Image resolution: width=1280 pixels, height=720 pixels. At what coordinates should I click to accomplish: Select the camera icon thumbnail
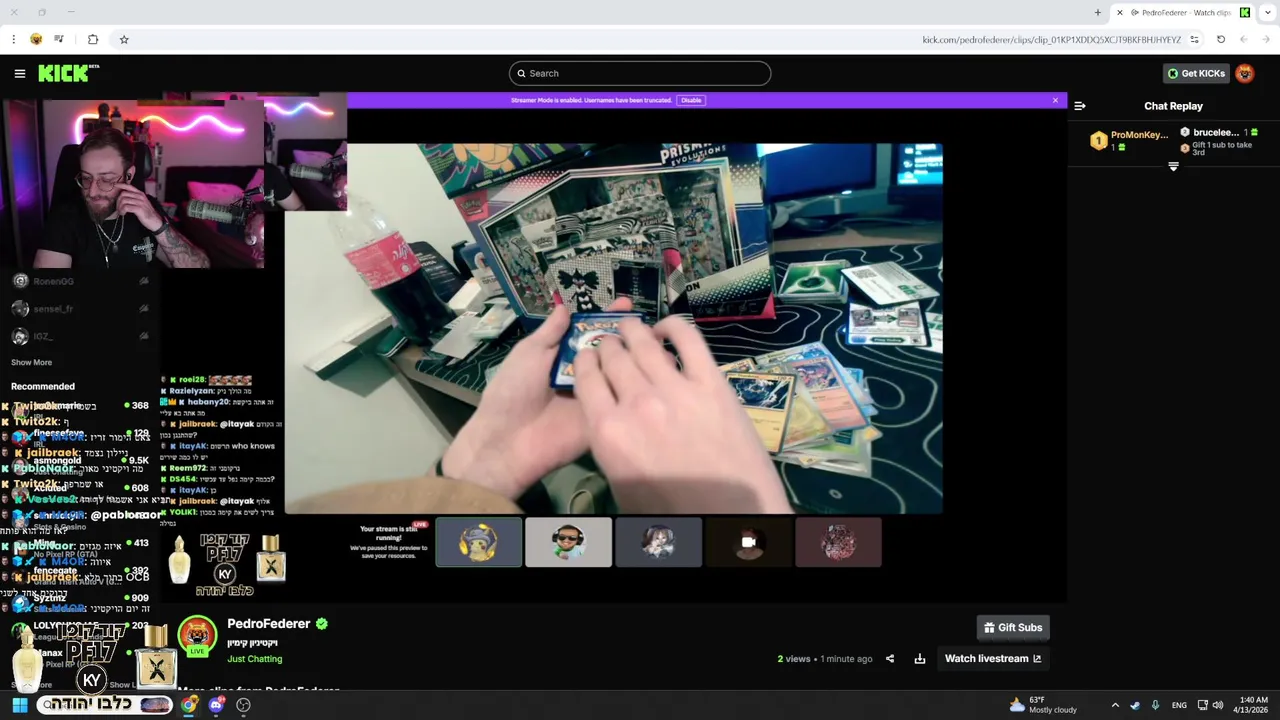click(748, 542)
